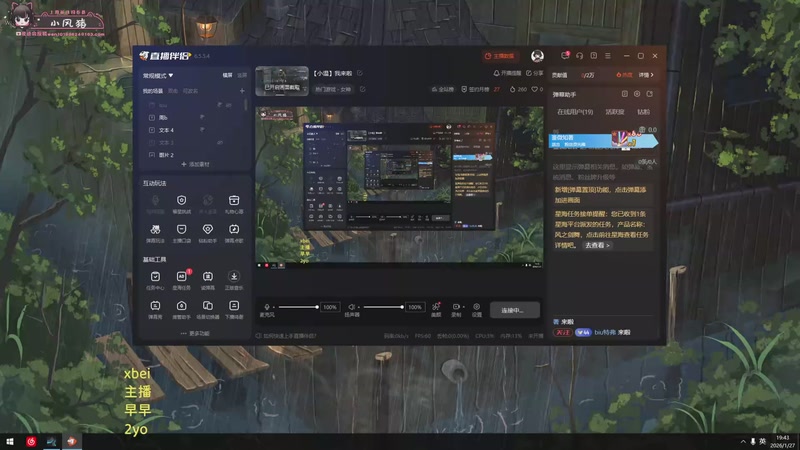
Task: Open the 钻粉助手 diamond icon tool
Action: [208, 230]
